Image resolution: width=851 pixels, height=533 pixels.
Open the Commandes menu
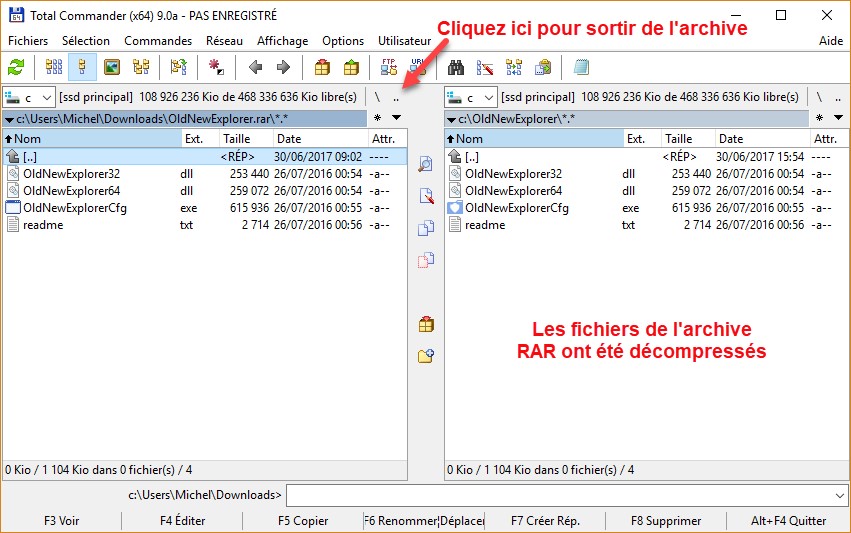[x=158, y=41]
